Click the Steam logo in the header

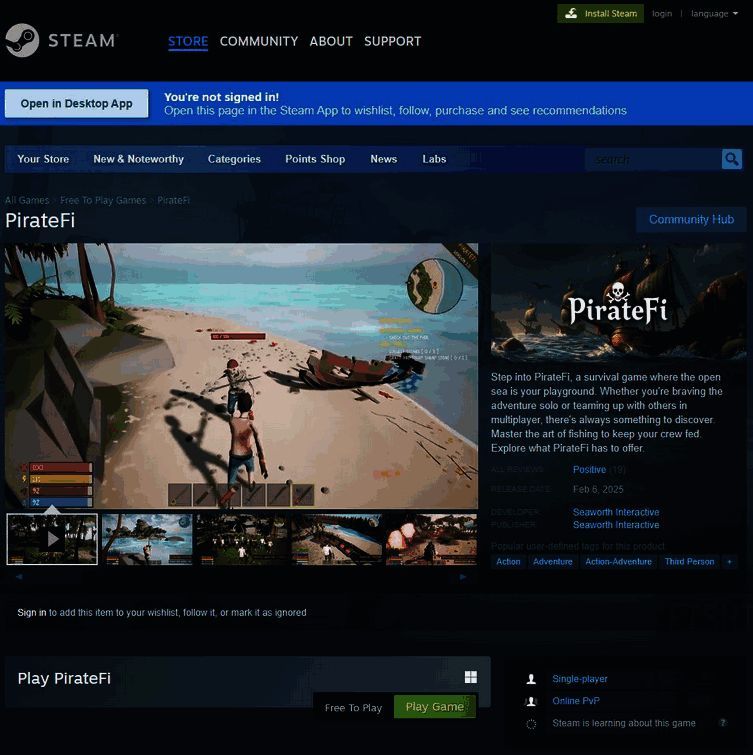point(61,41)
